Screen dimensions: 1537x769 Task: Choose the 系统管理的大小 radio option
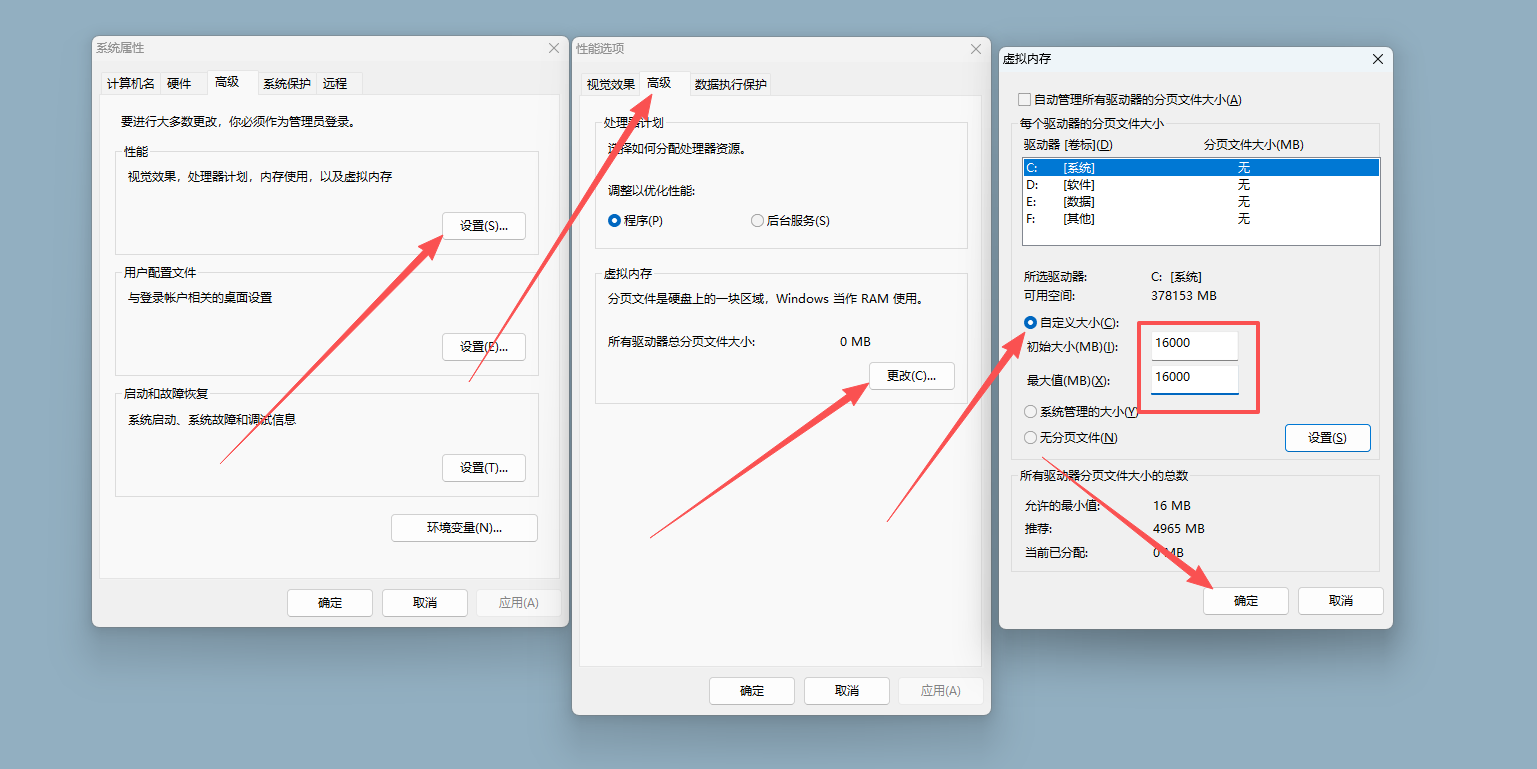tap(1030, 412)
